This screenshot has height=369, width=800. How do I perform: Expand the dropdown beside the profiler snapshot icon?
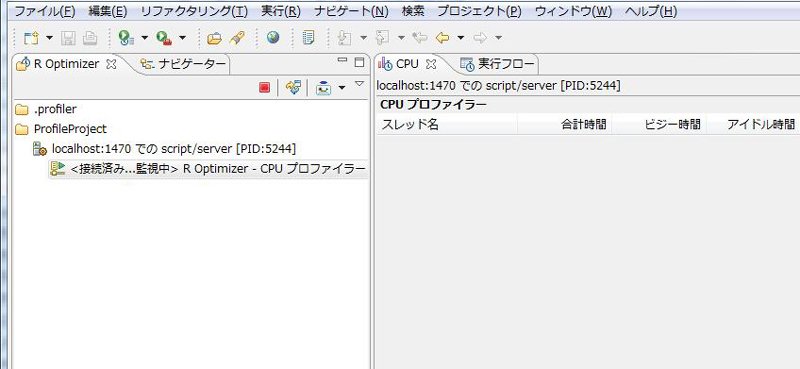coord(342,88)
